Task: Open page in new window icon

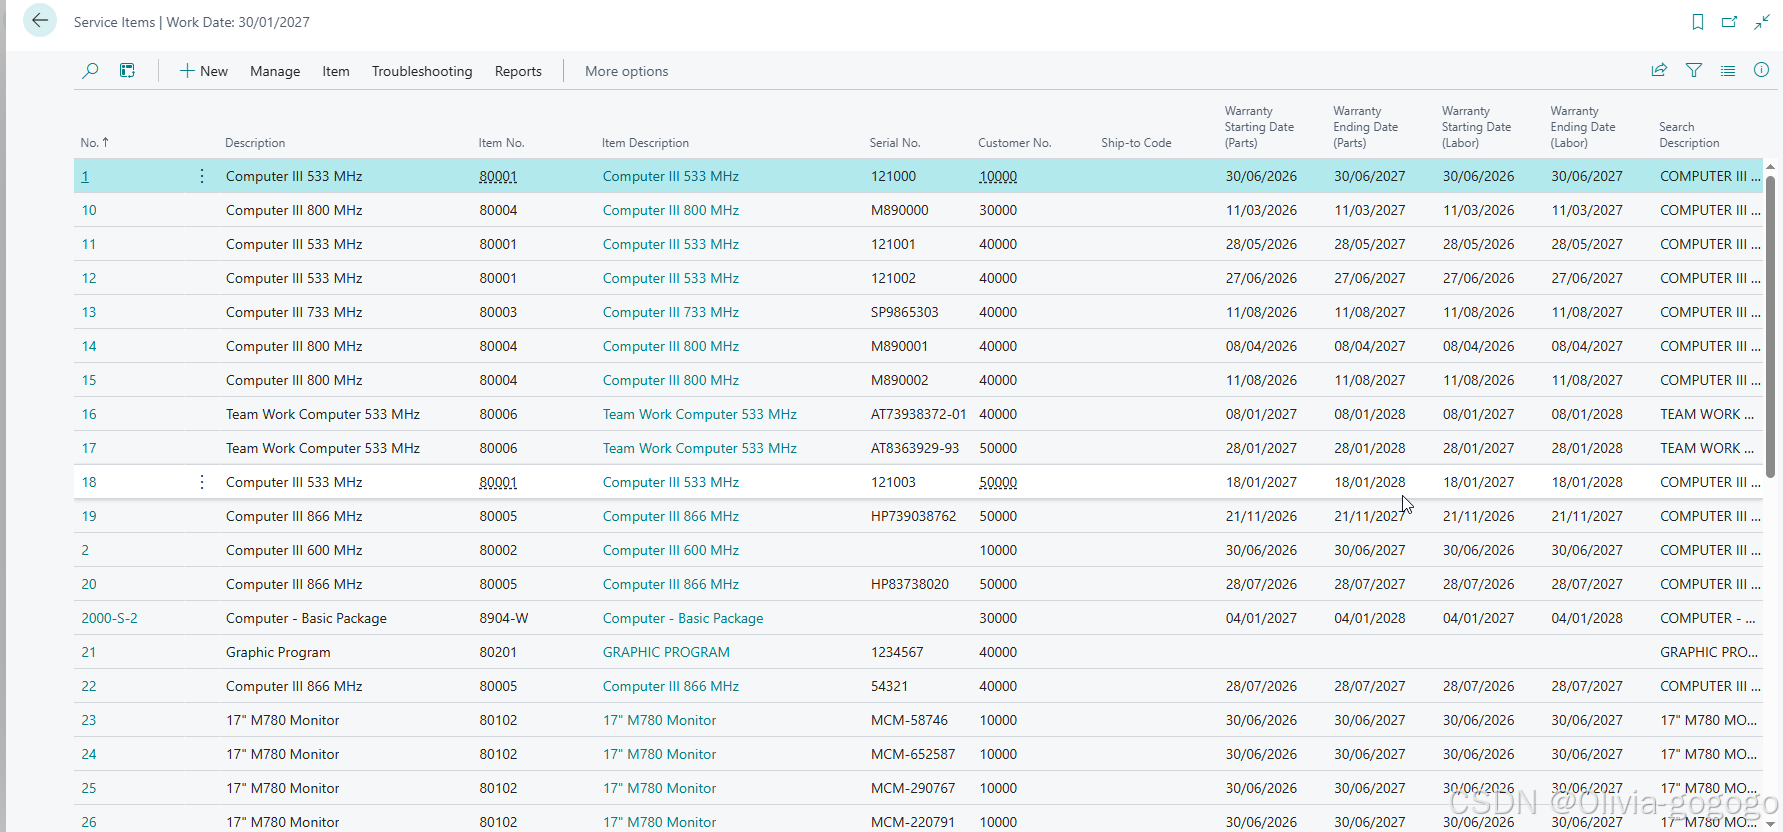Action: pos(1729,22)
